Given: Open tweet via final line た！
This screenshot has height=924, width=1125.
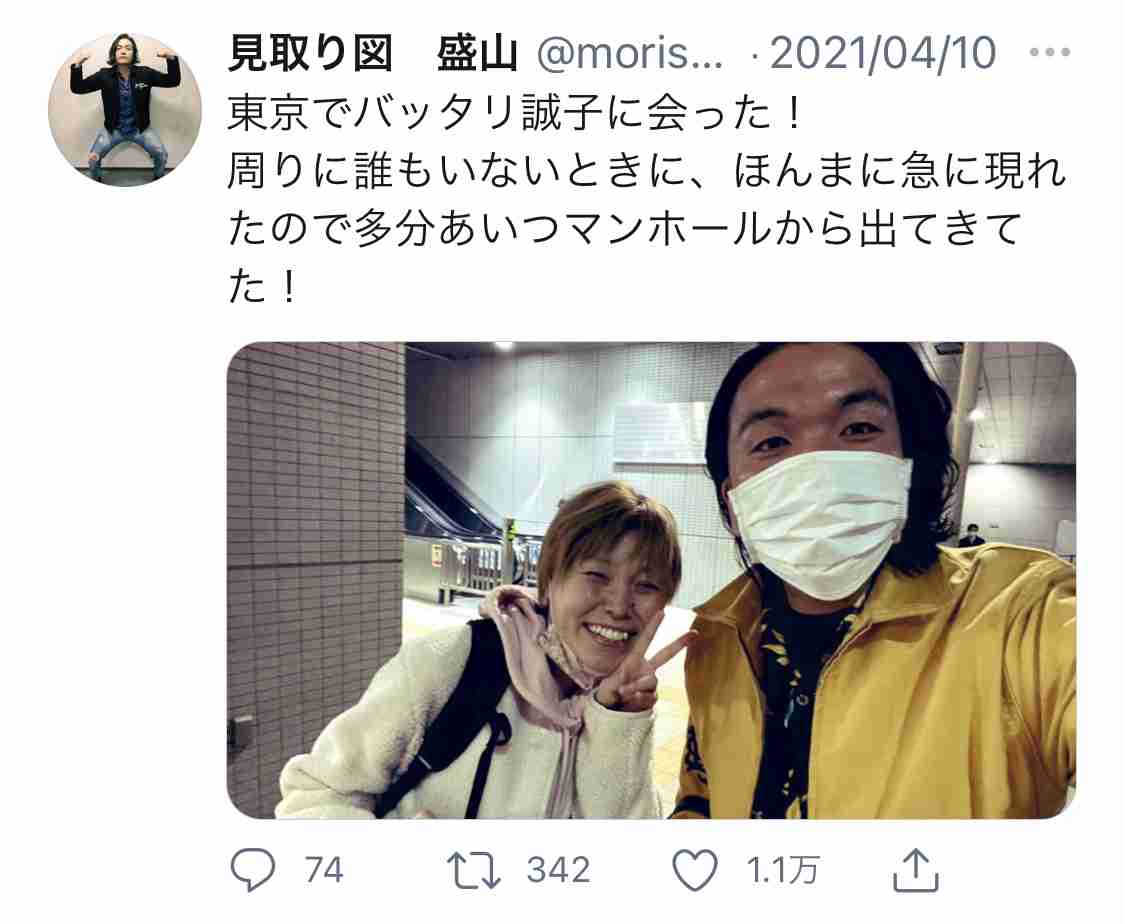Looking at the screenshot, I should [x=261, y=288].
